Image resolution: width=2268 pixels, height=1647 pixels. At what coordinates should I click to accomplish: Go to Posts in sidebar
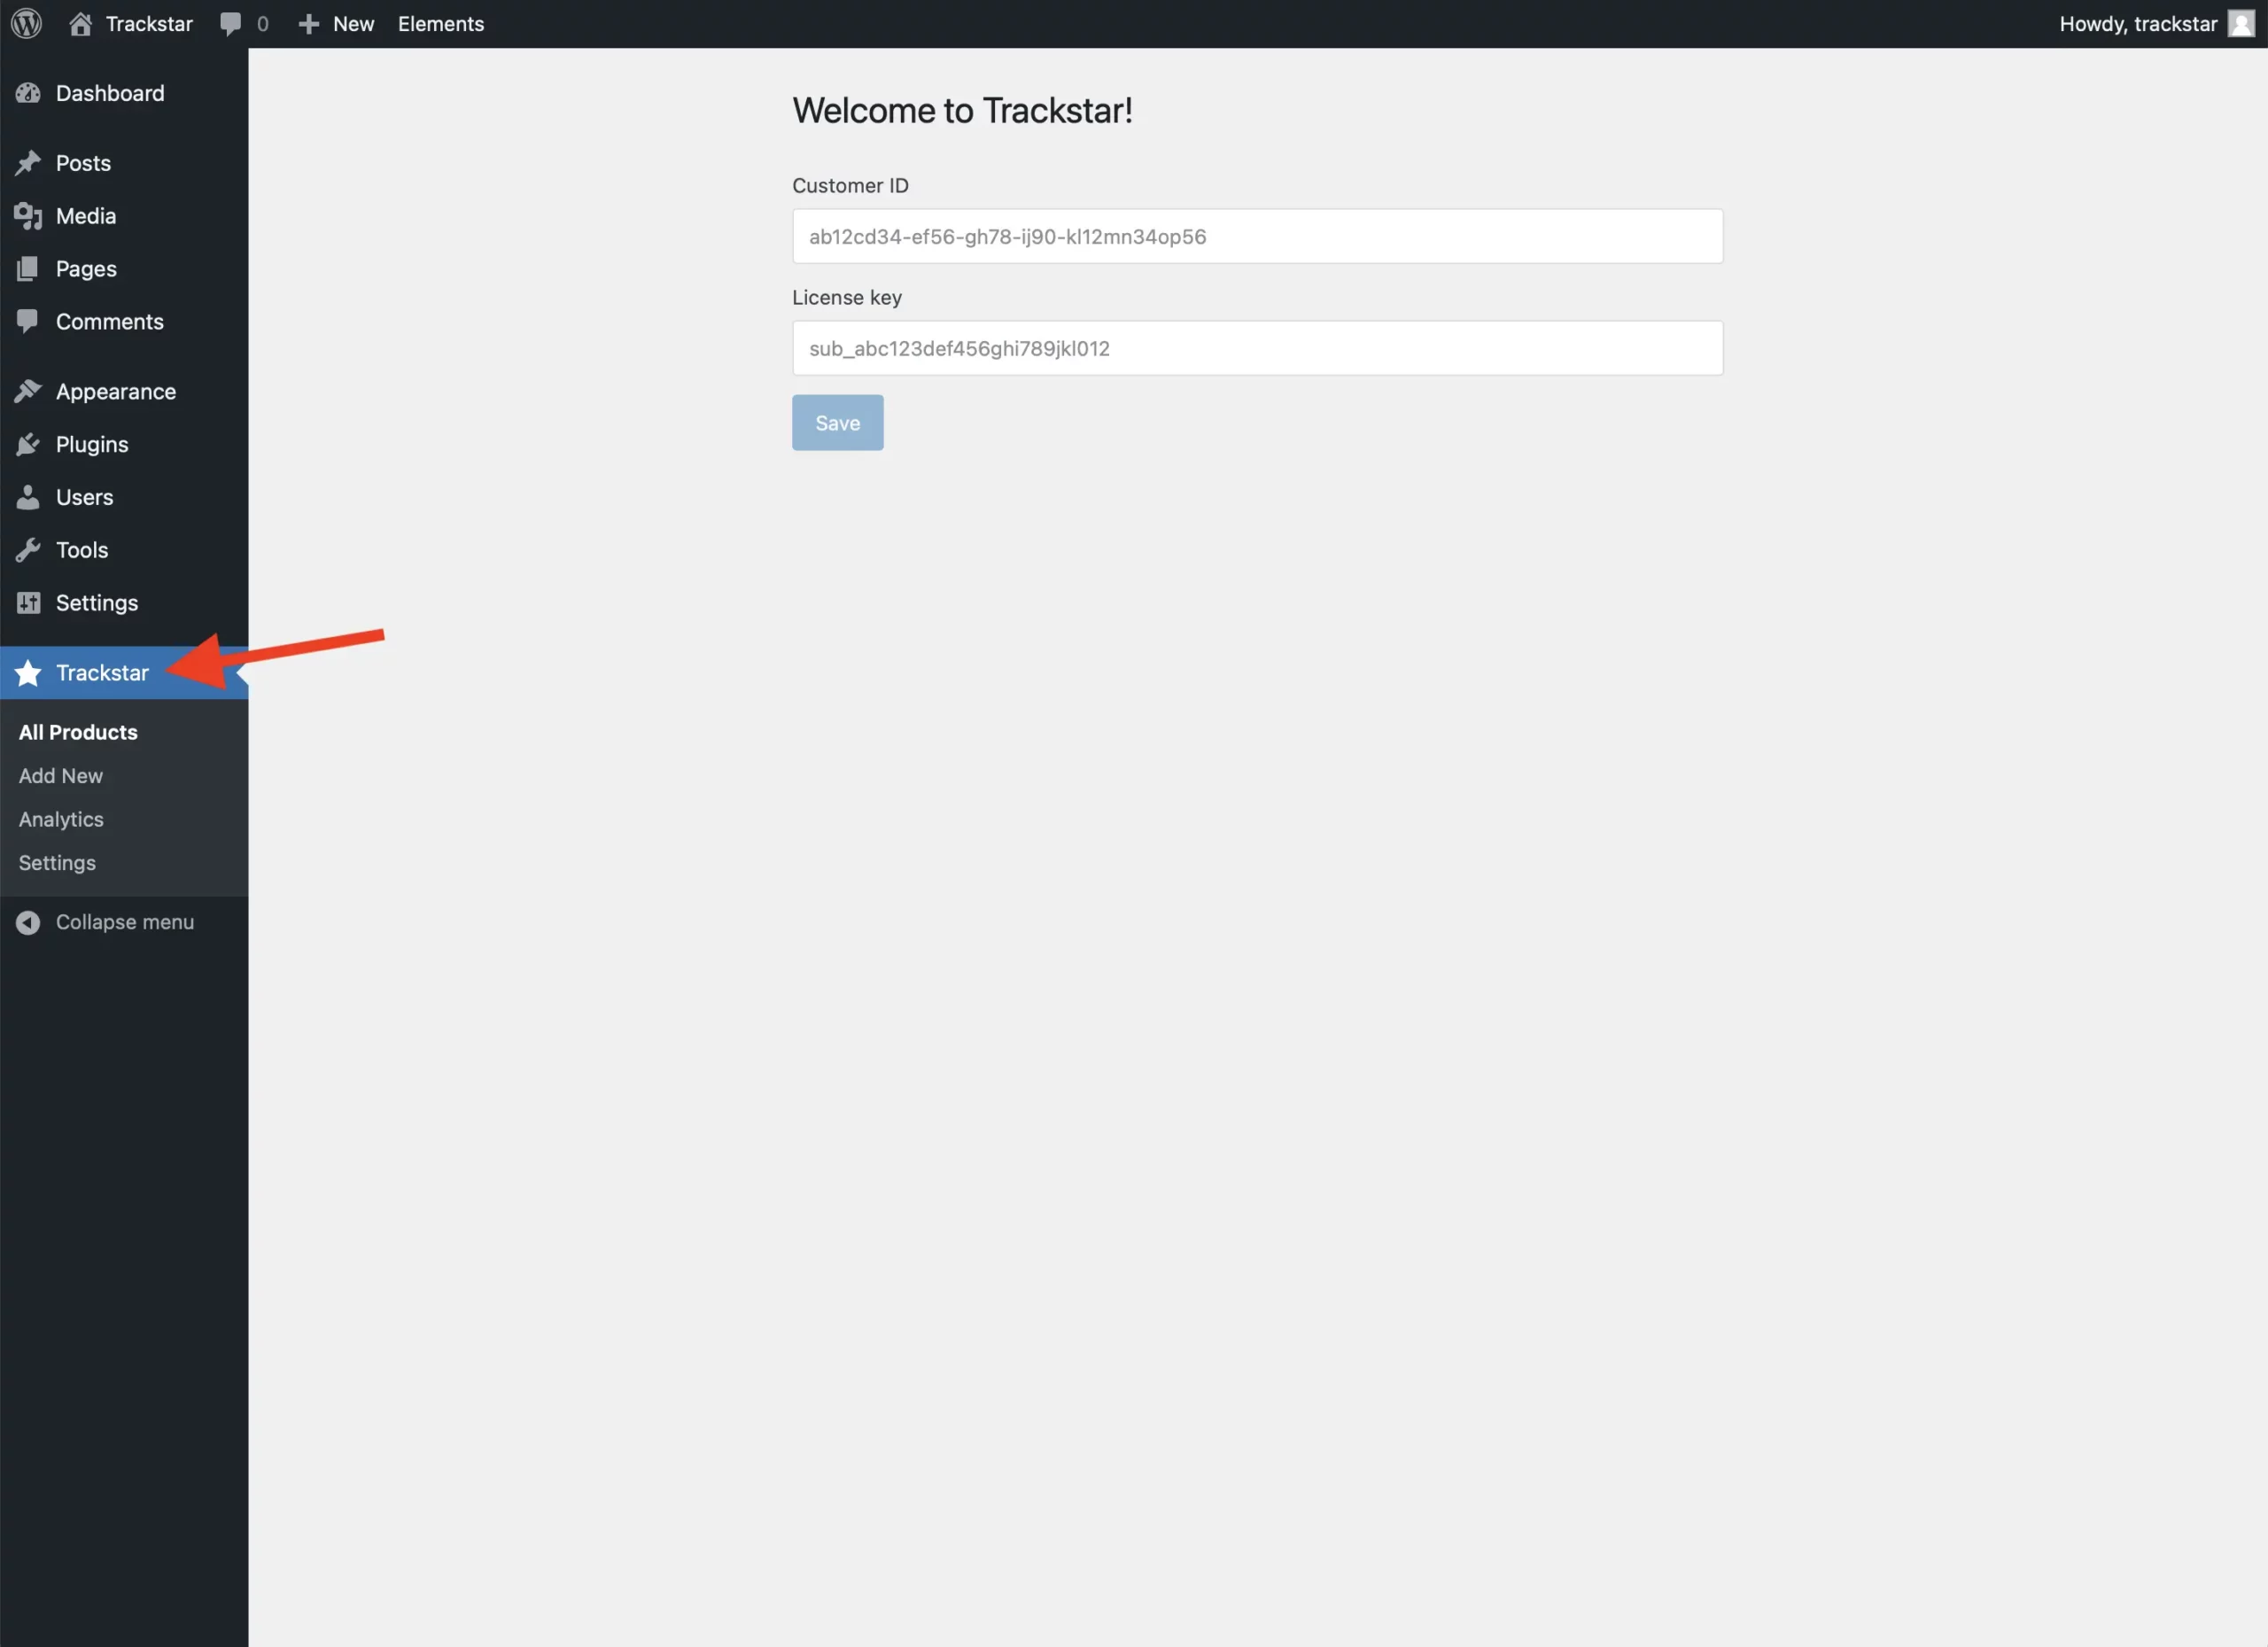(x=124, y=163)
